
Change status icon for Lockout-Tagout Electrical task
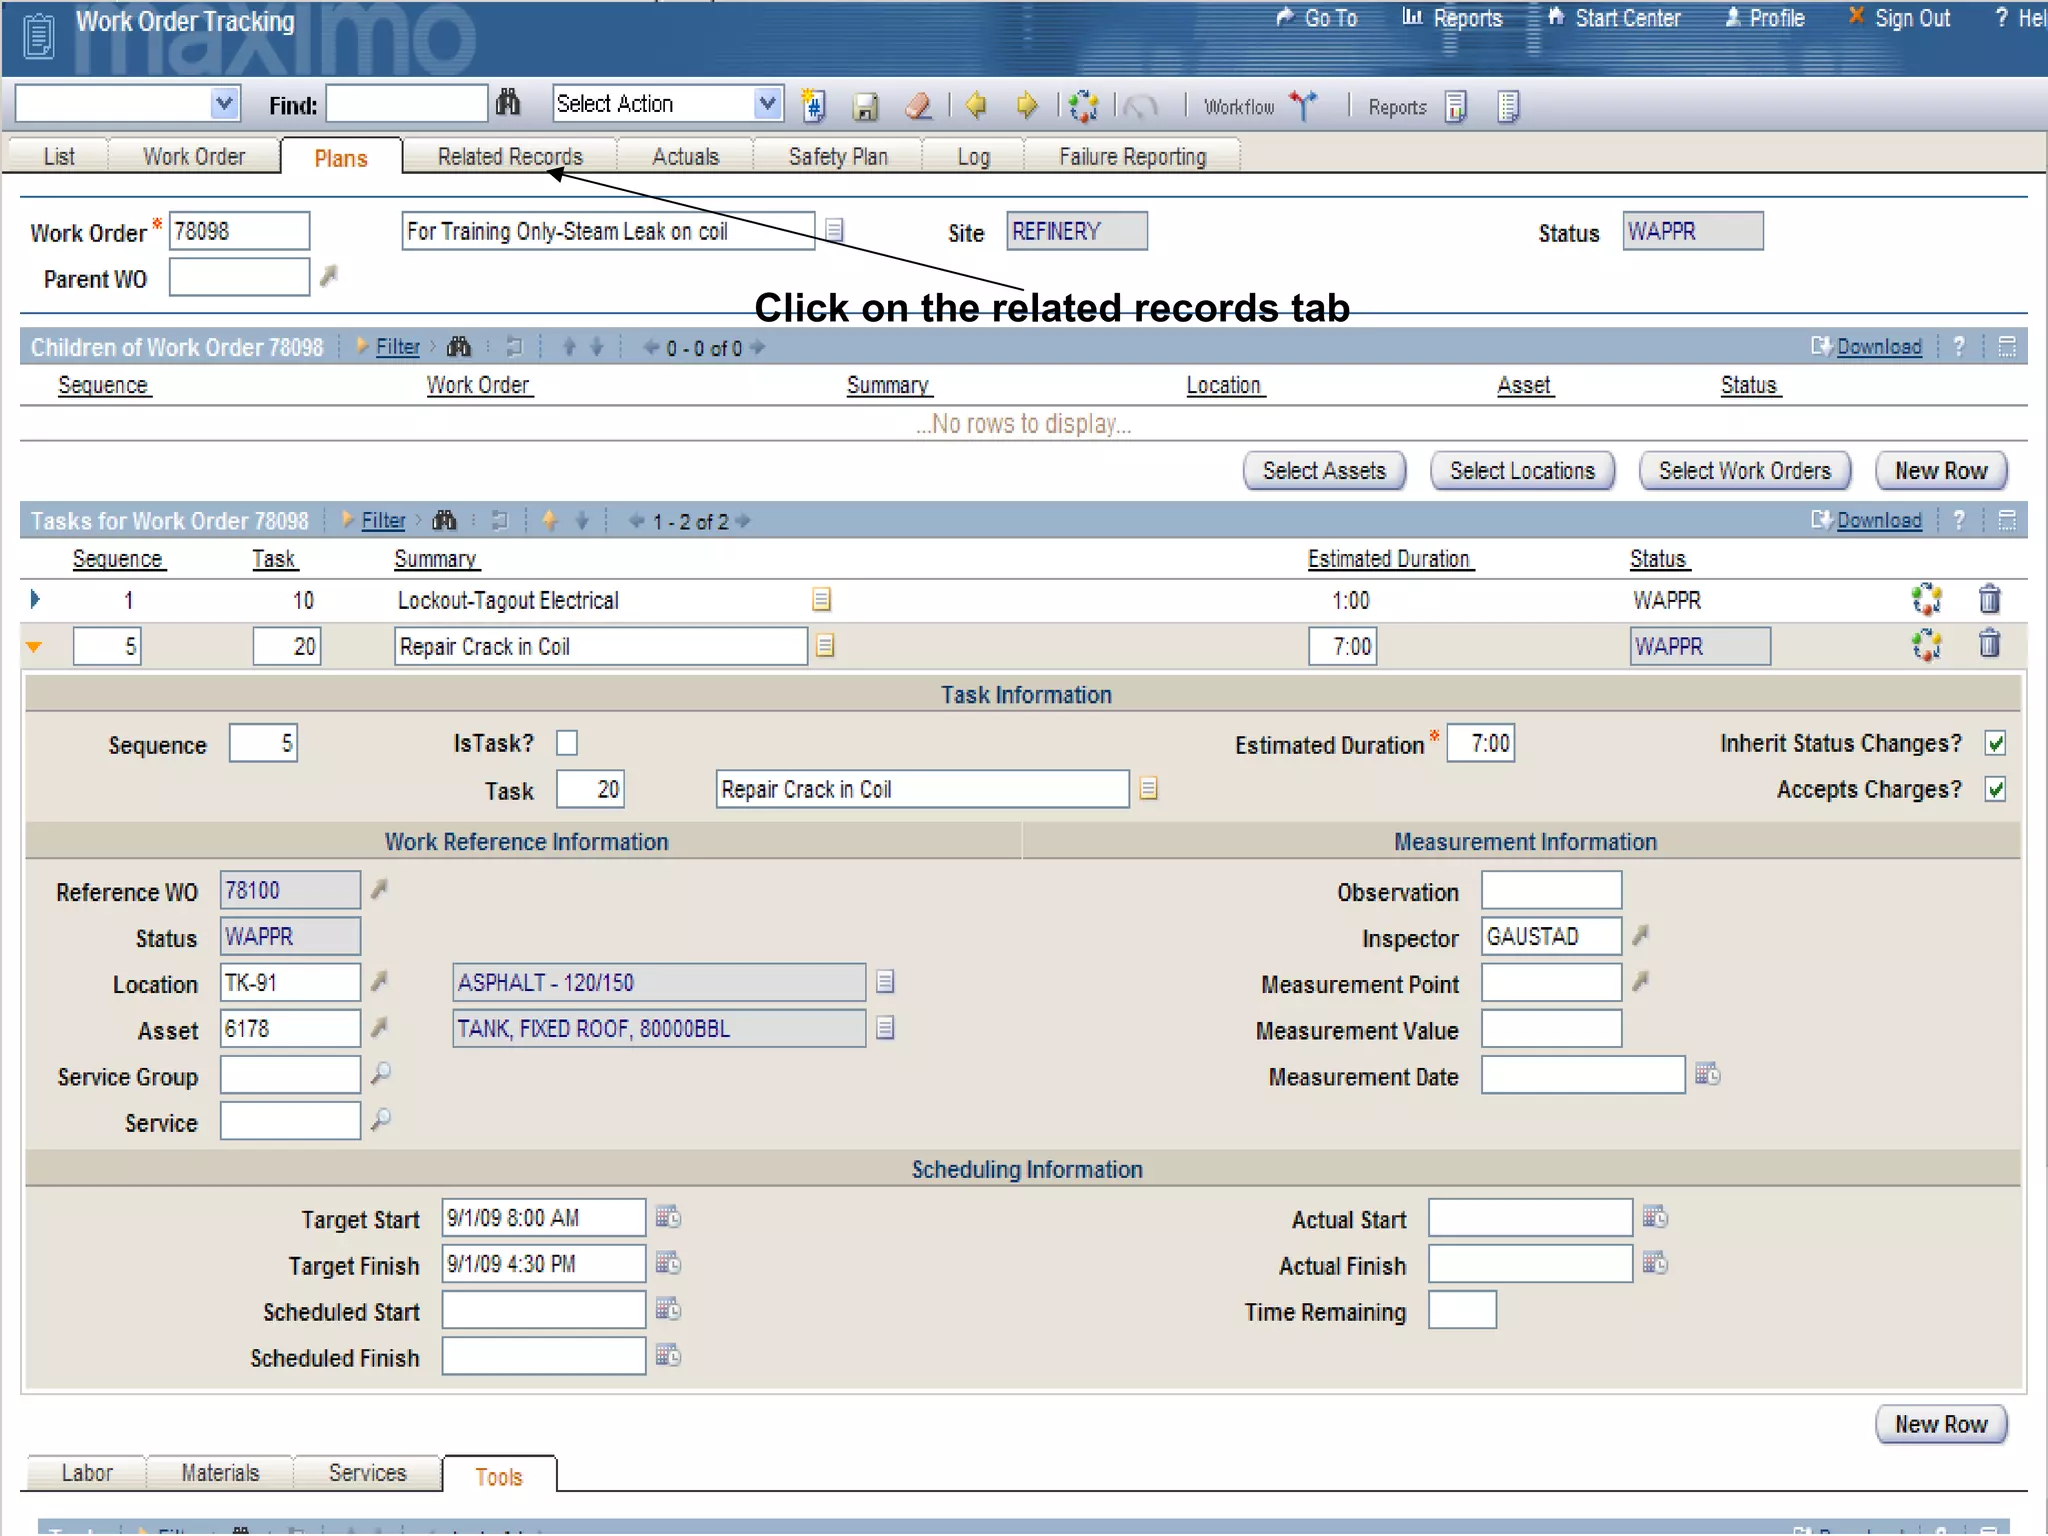1927,599
